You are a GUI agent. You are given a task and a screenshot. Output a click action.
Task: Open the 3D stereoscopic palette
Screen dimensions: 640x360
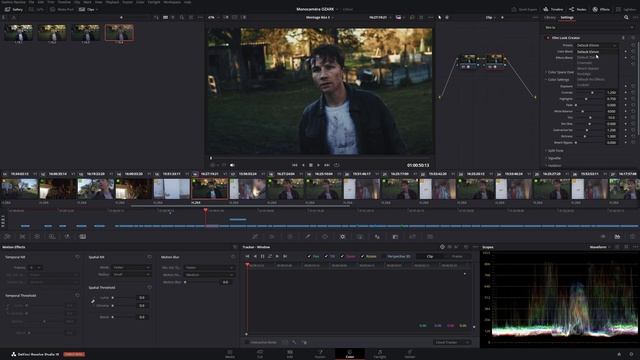pos(430,236)
